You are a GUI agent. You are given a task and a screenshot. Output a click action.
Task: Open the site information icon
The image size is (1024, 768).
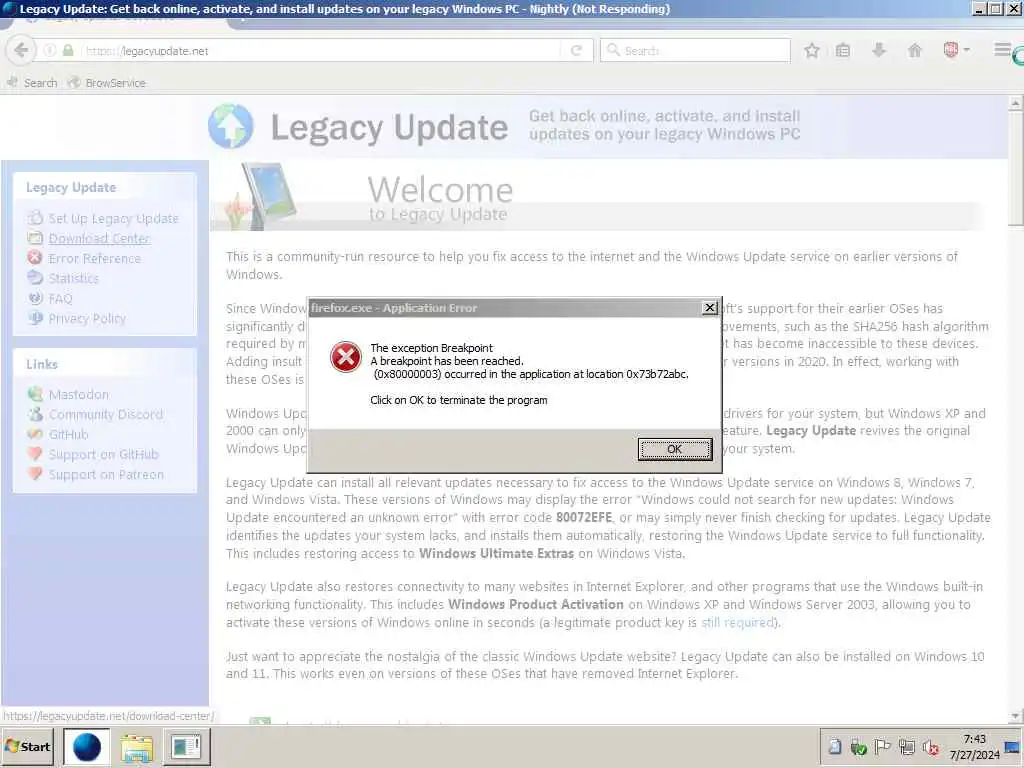click(50, 50)
